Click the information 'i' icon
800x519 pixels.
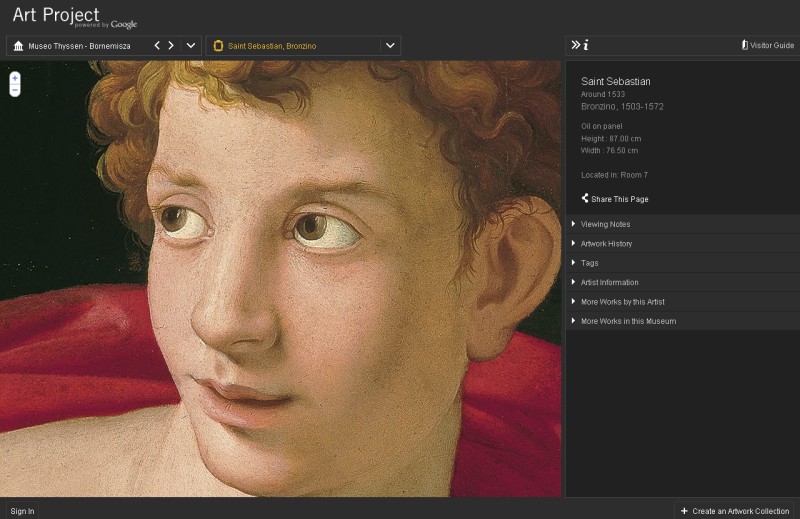(586, 45)
